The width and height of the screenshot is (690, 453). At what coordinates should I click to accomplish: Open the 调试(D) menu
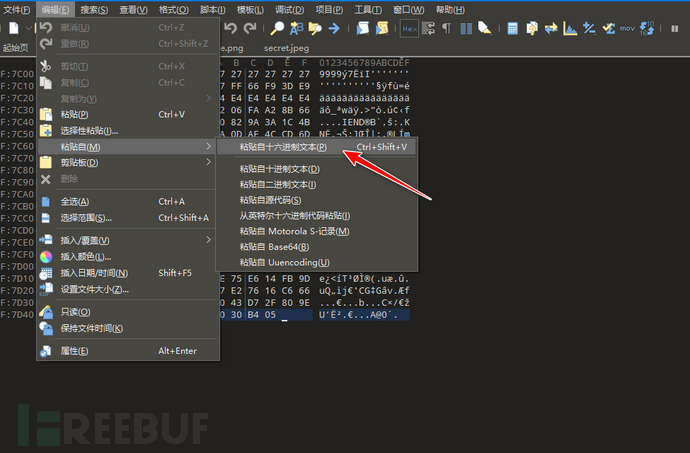coord(289,10)
